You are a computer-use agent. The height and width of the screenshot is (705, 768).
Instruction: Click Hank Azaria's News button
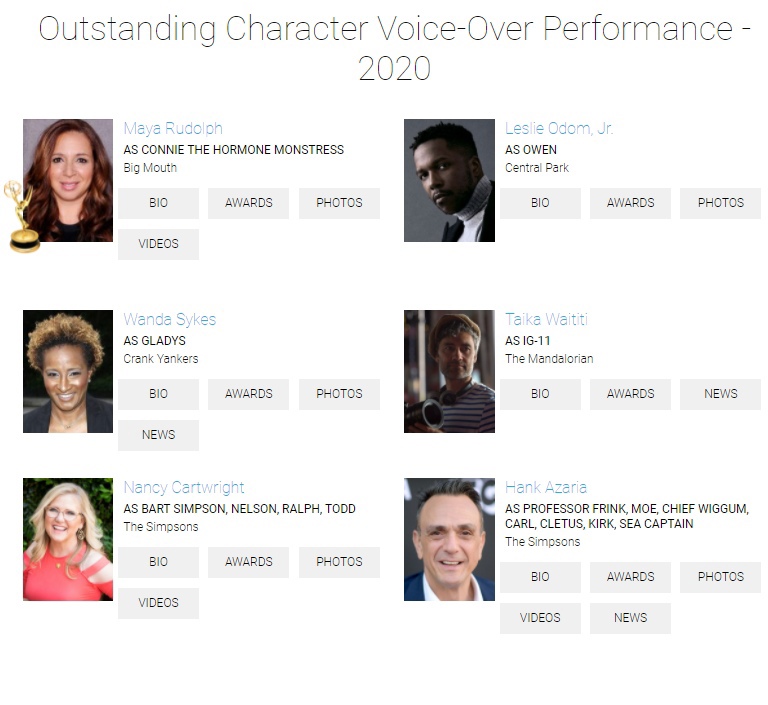[630, 618]
